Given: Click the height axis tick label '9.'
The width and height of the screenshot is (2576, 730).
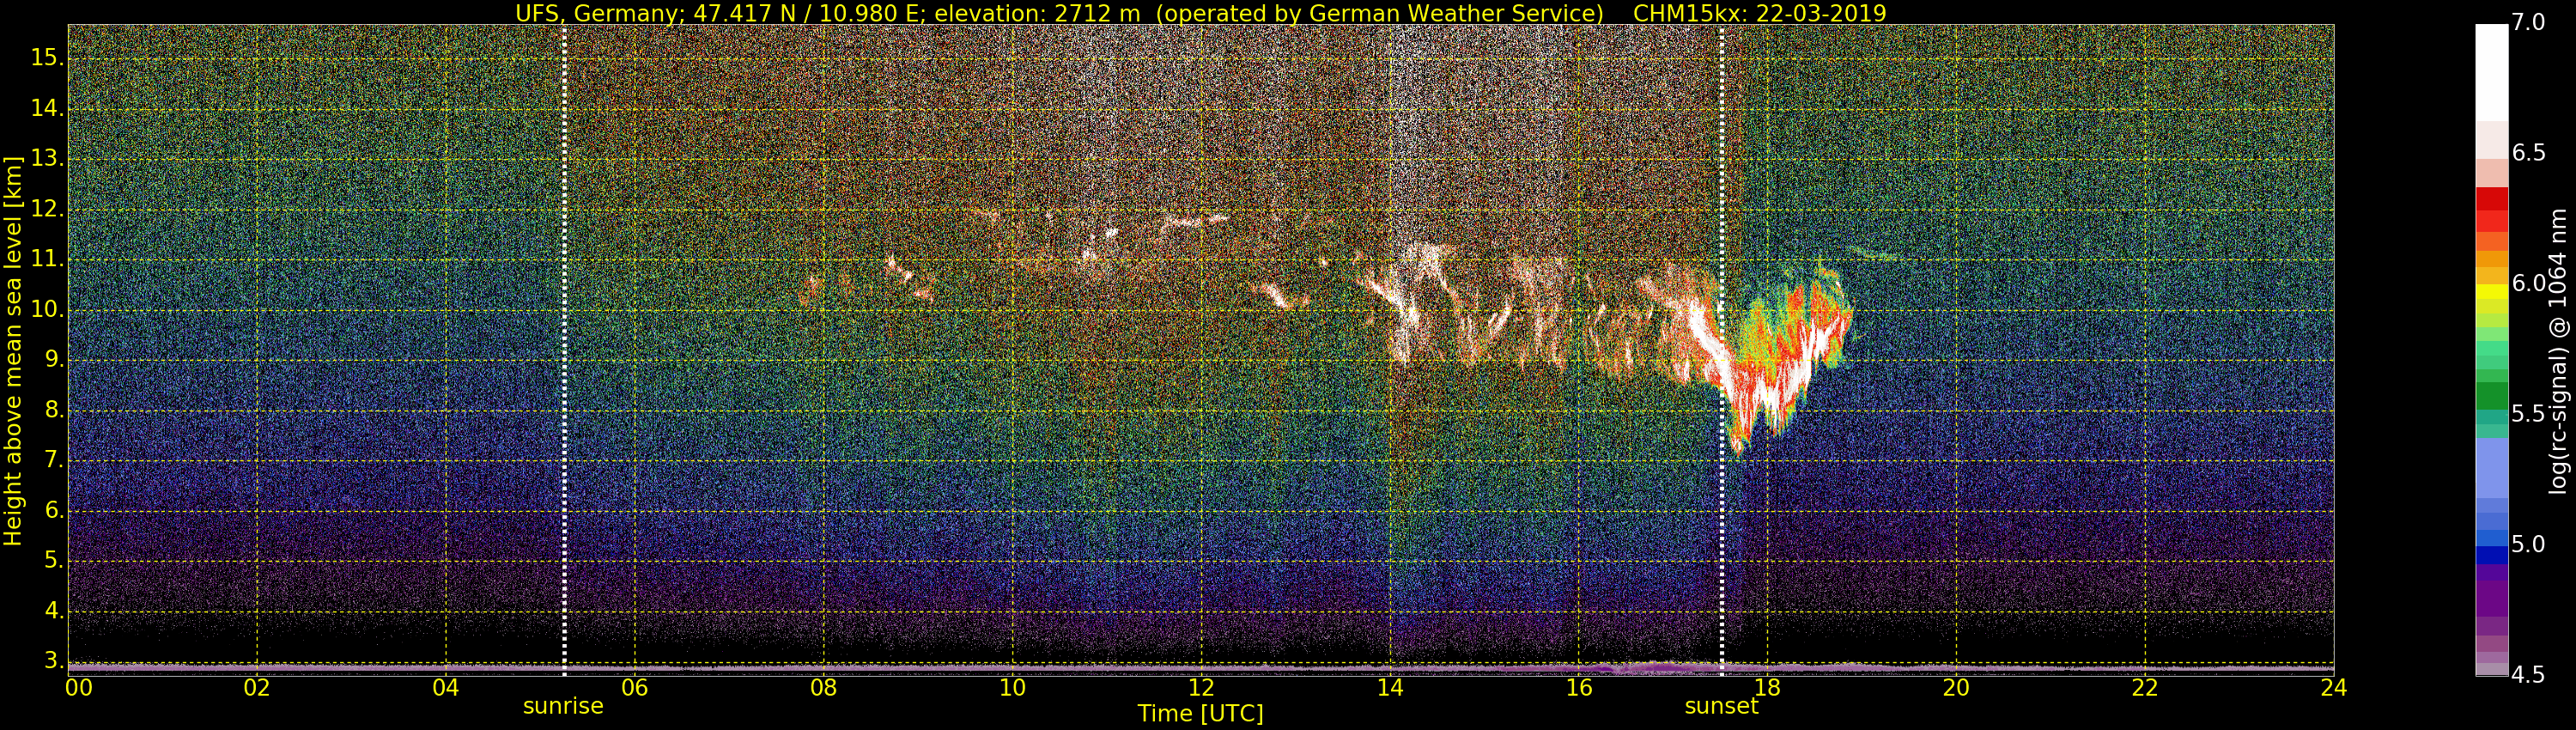Looking at the screenshot, I should pyautogui.click(x=53, y=360).
